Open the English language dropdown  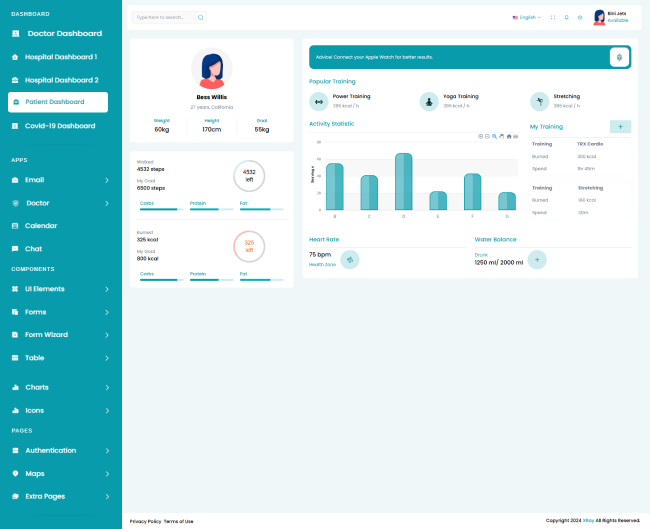[525, 17]
